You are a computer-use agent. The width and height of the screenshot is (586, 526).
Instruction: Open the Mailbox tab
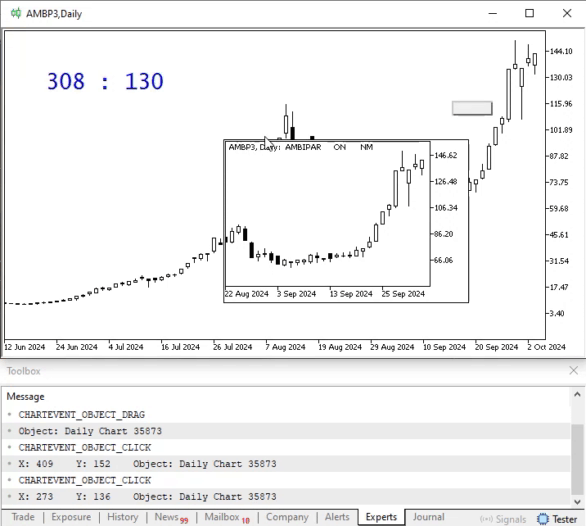[x=226, y=517]
